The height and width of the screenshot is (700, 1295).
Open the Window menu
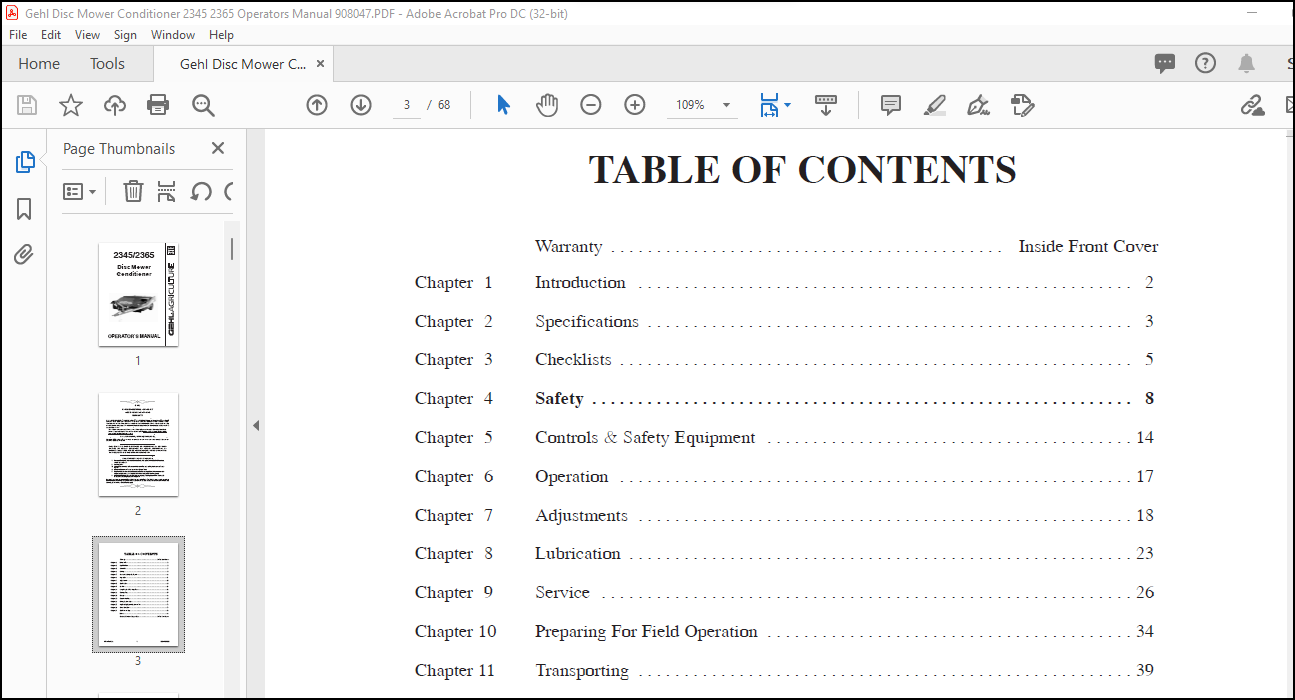point(173,35)
